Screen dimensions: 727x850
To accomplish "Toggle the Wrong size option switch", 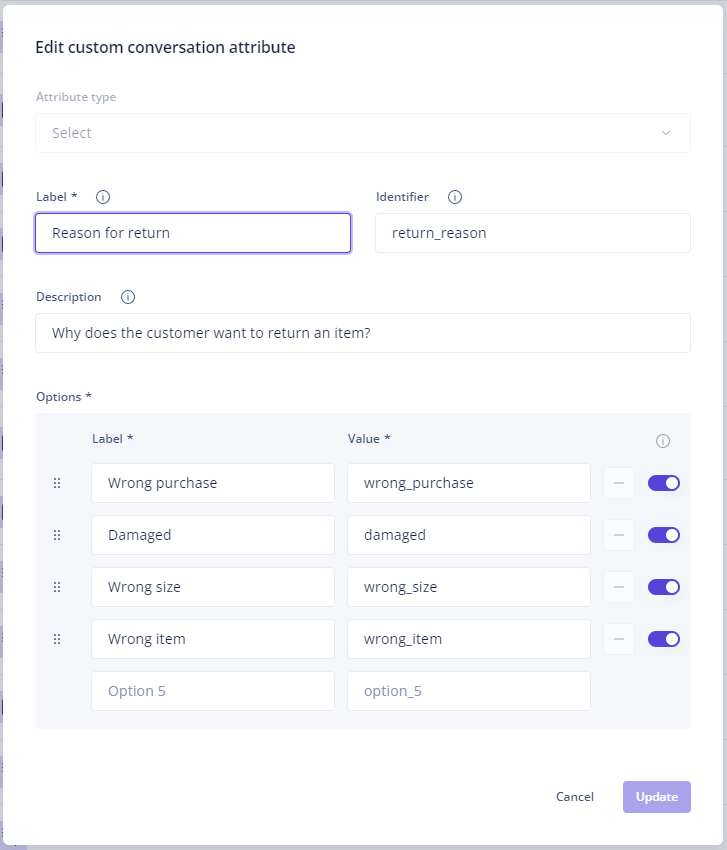I will (664, 587).
